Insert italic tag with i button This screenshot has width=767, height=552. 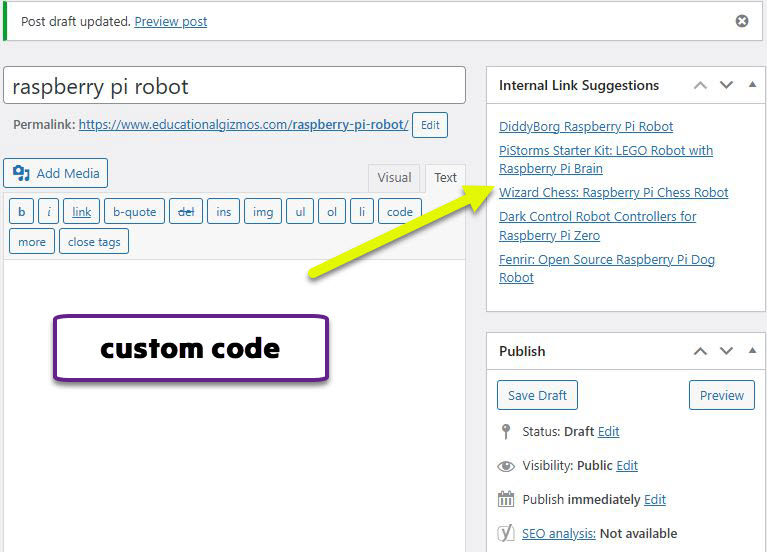(x=49, y=211)
